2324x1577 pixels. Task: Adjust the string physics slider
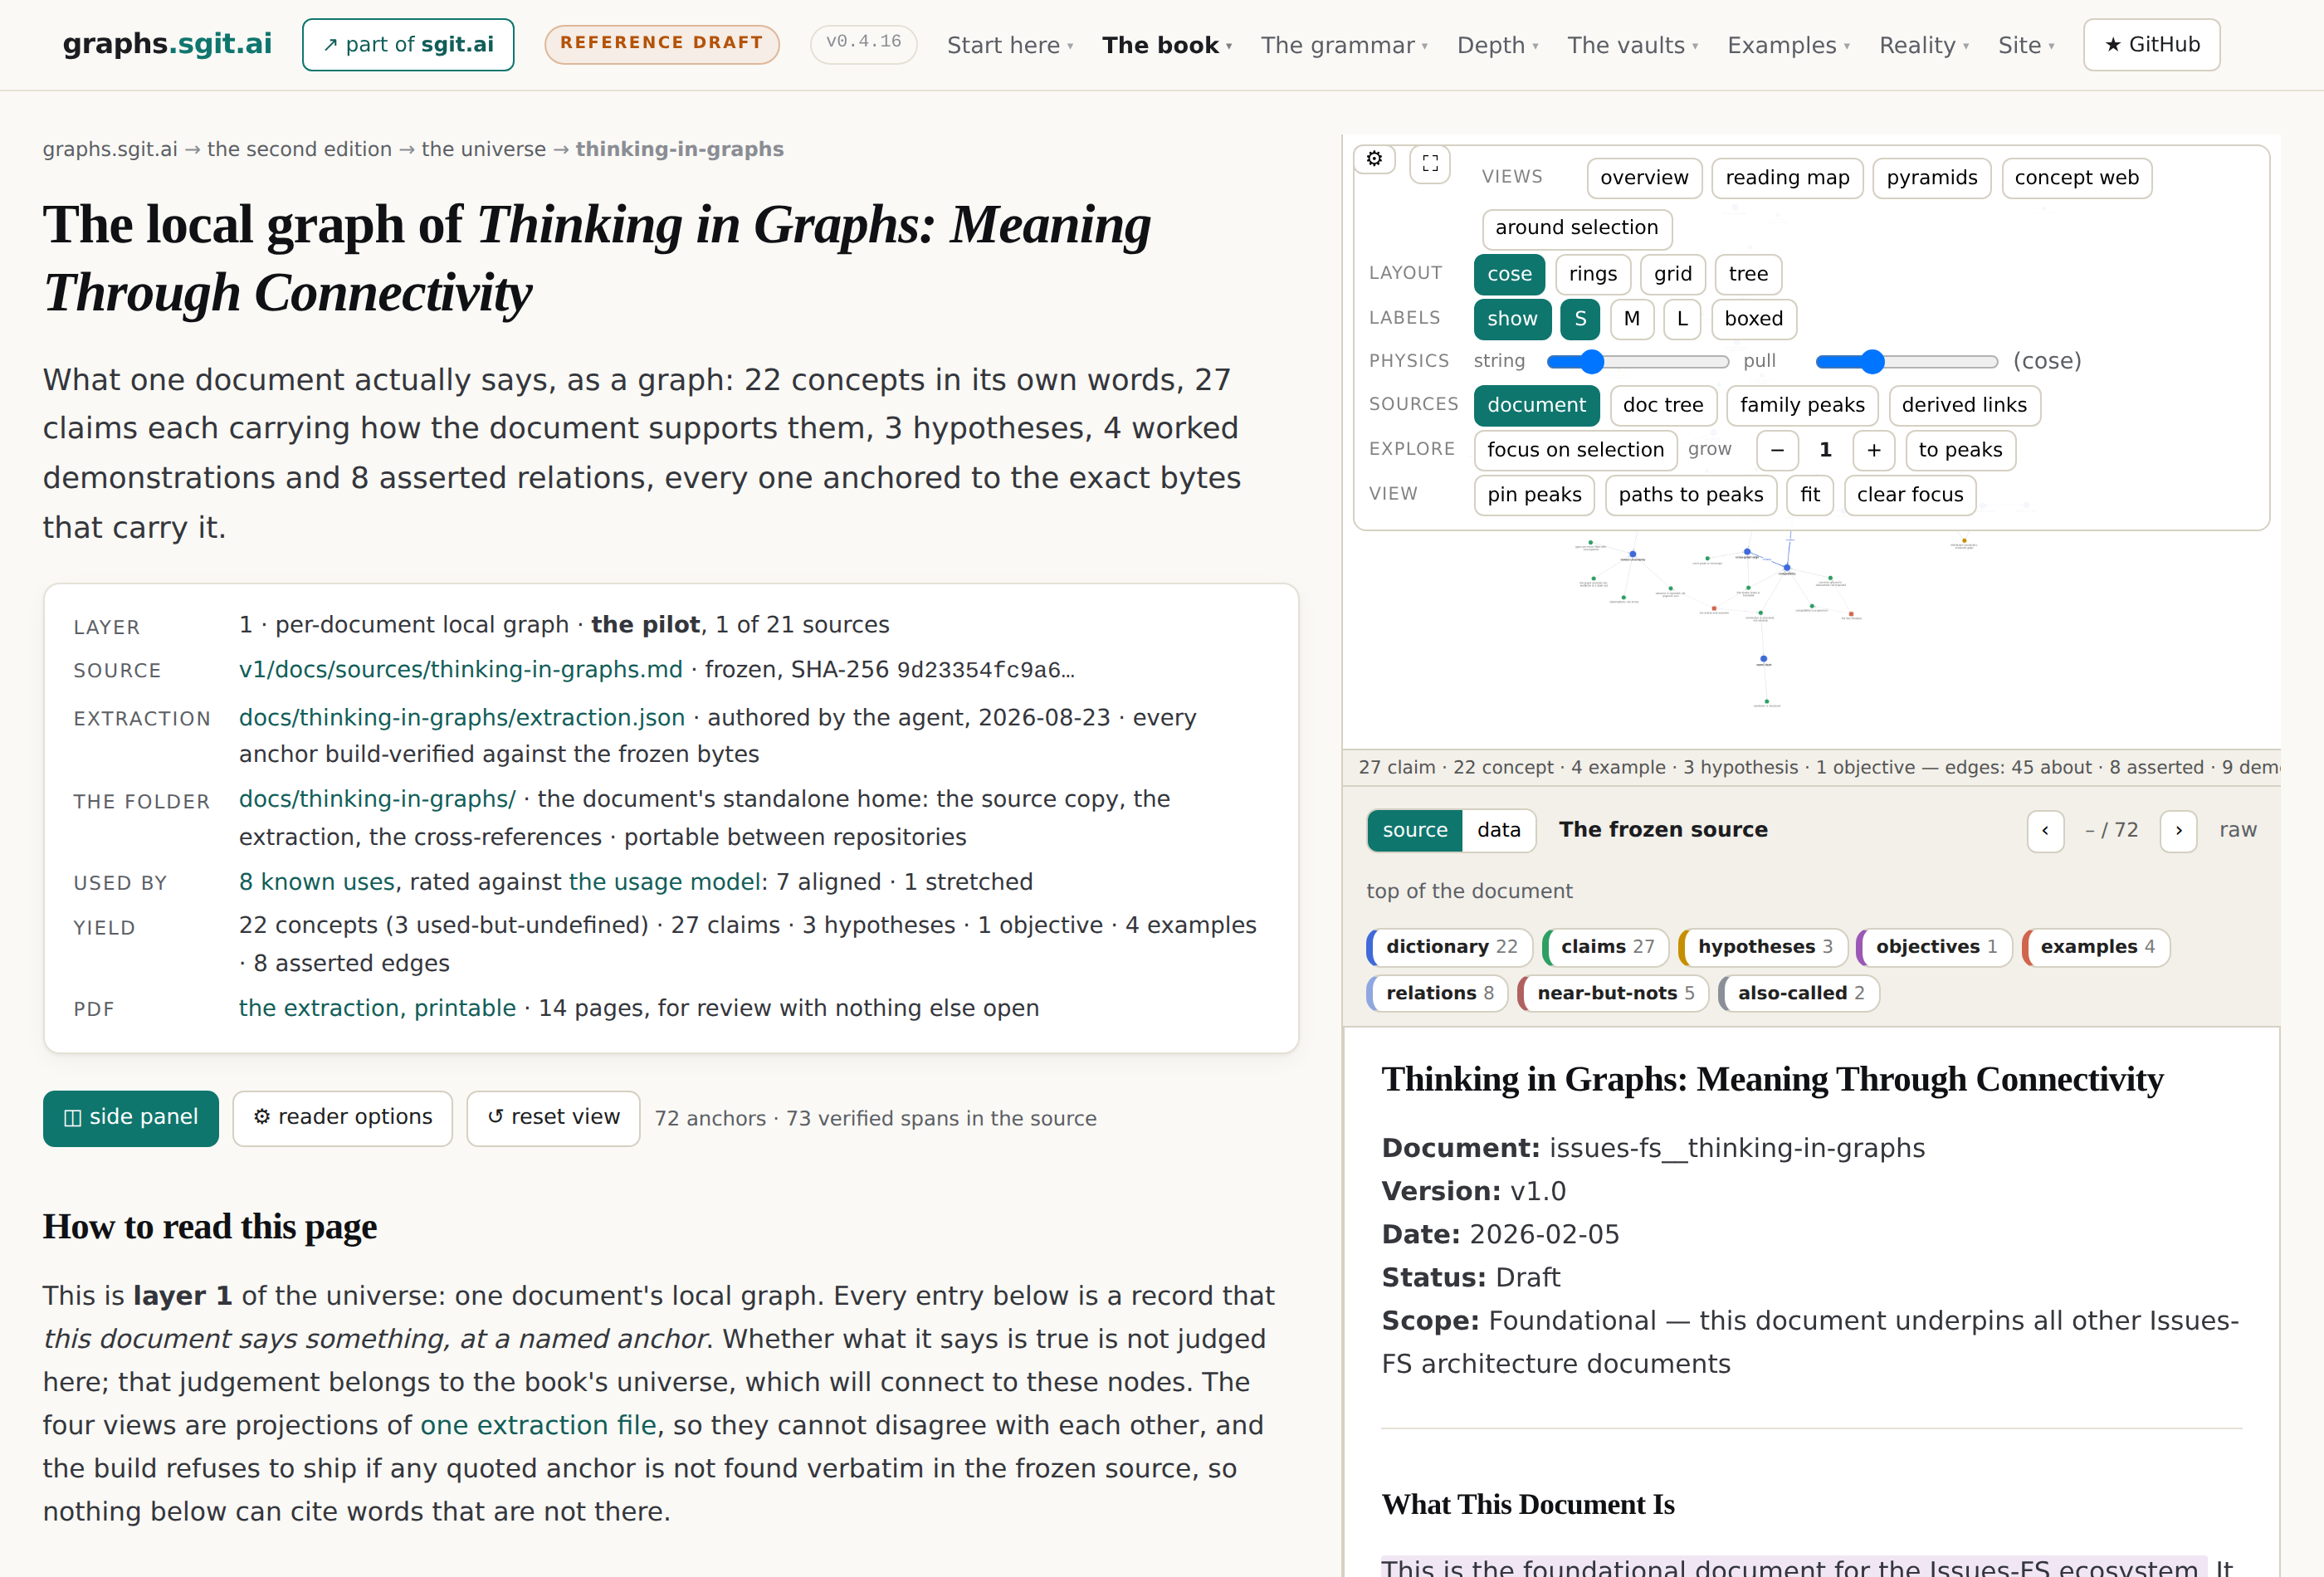pos(1637,361)
